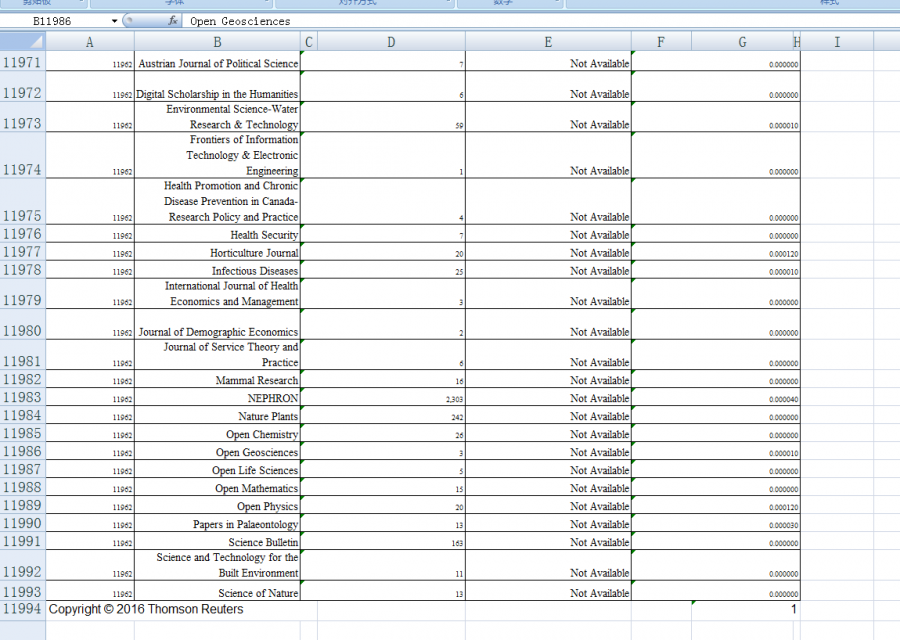Click cell Nature Plants
900x640 pixels.
218,415
